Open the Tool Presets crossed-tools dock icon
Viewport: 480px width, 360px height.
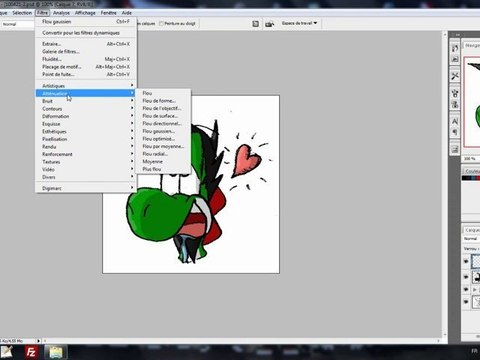point(455,76)
